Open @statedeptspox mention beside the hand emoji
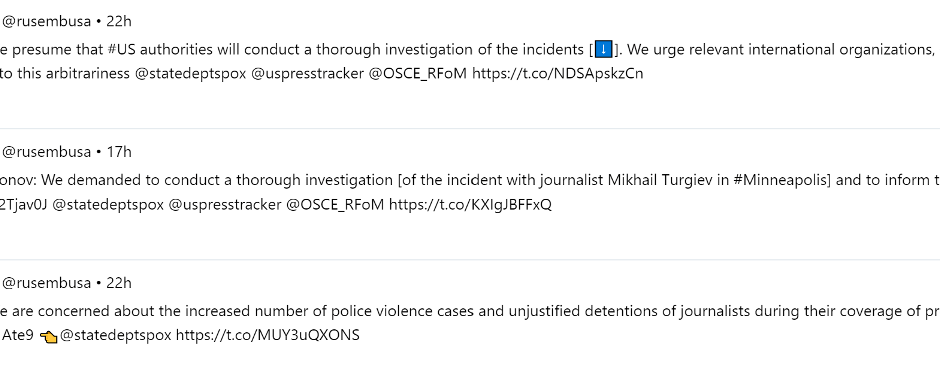The image size is (940, 382). point(116,335)
